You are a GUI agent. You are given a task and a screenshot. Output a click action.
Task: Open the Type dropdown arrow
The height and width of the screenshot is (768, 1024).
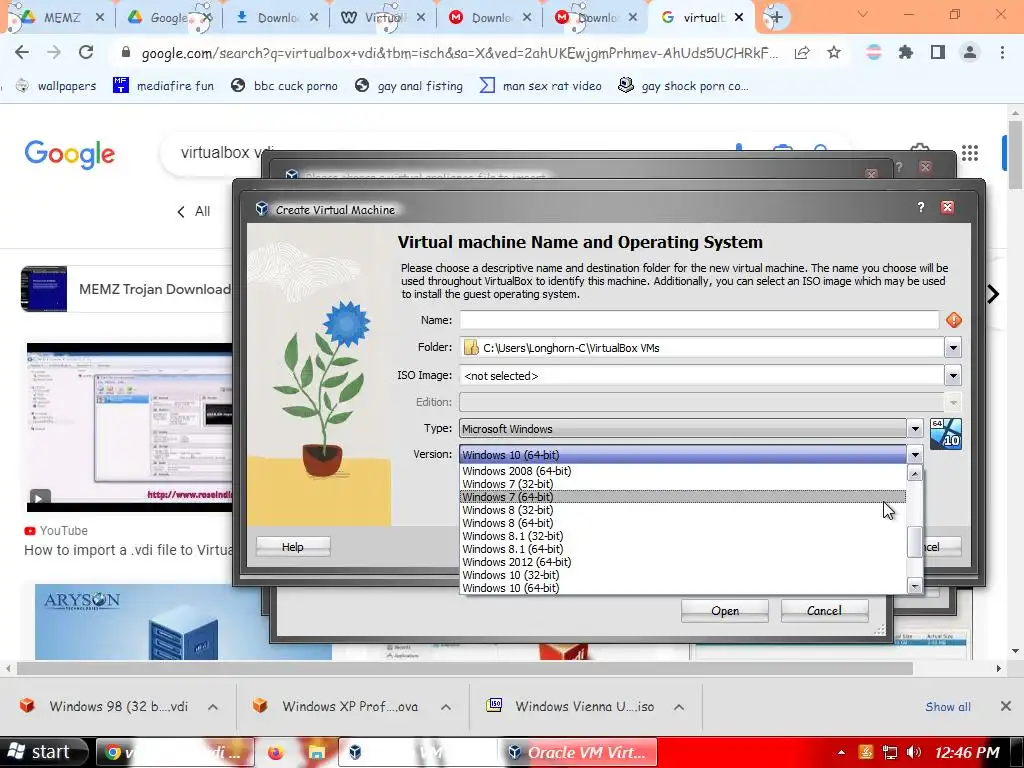click(x=915, y=428)
